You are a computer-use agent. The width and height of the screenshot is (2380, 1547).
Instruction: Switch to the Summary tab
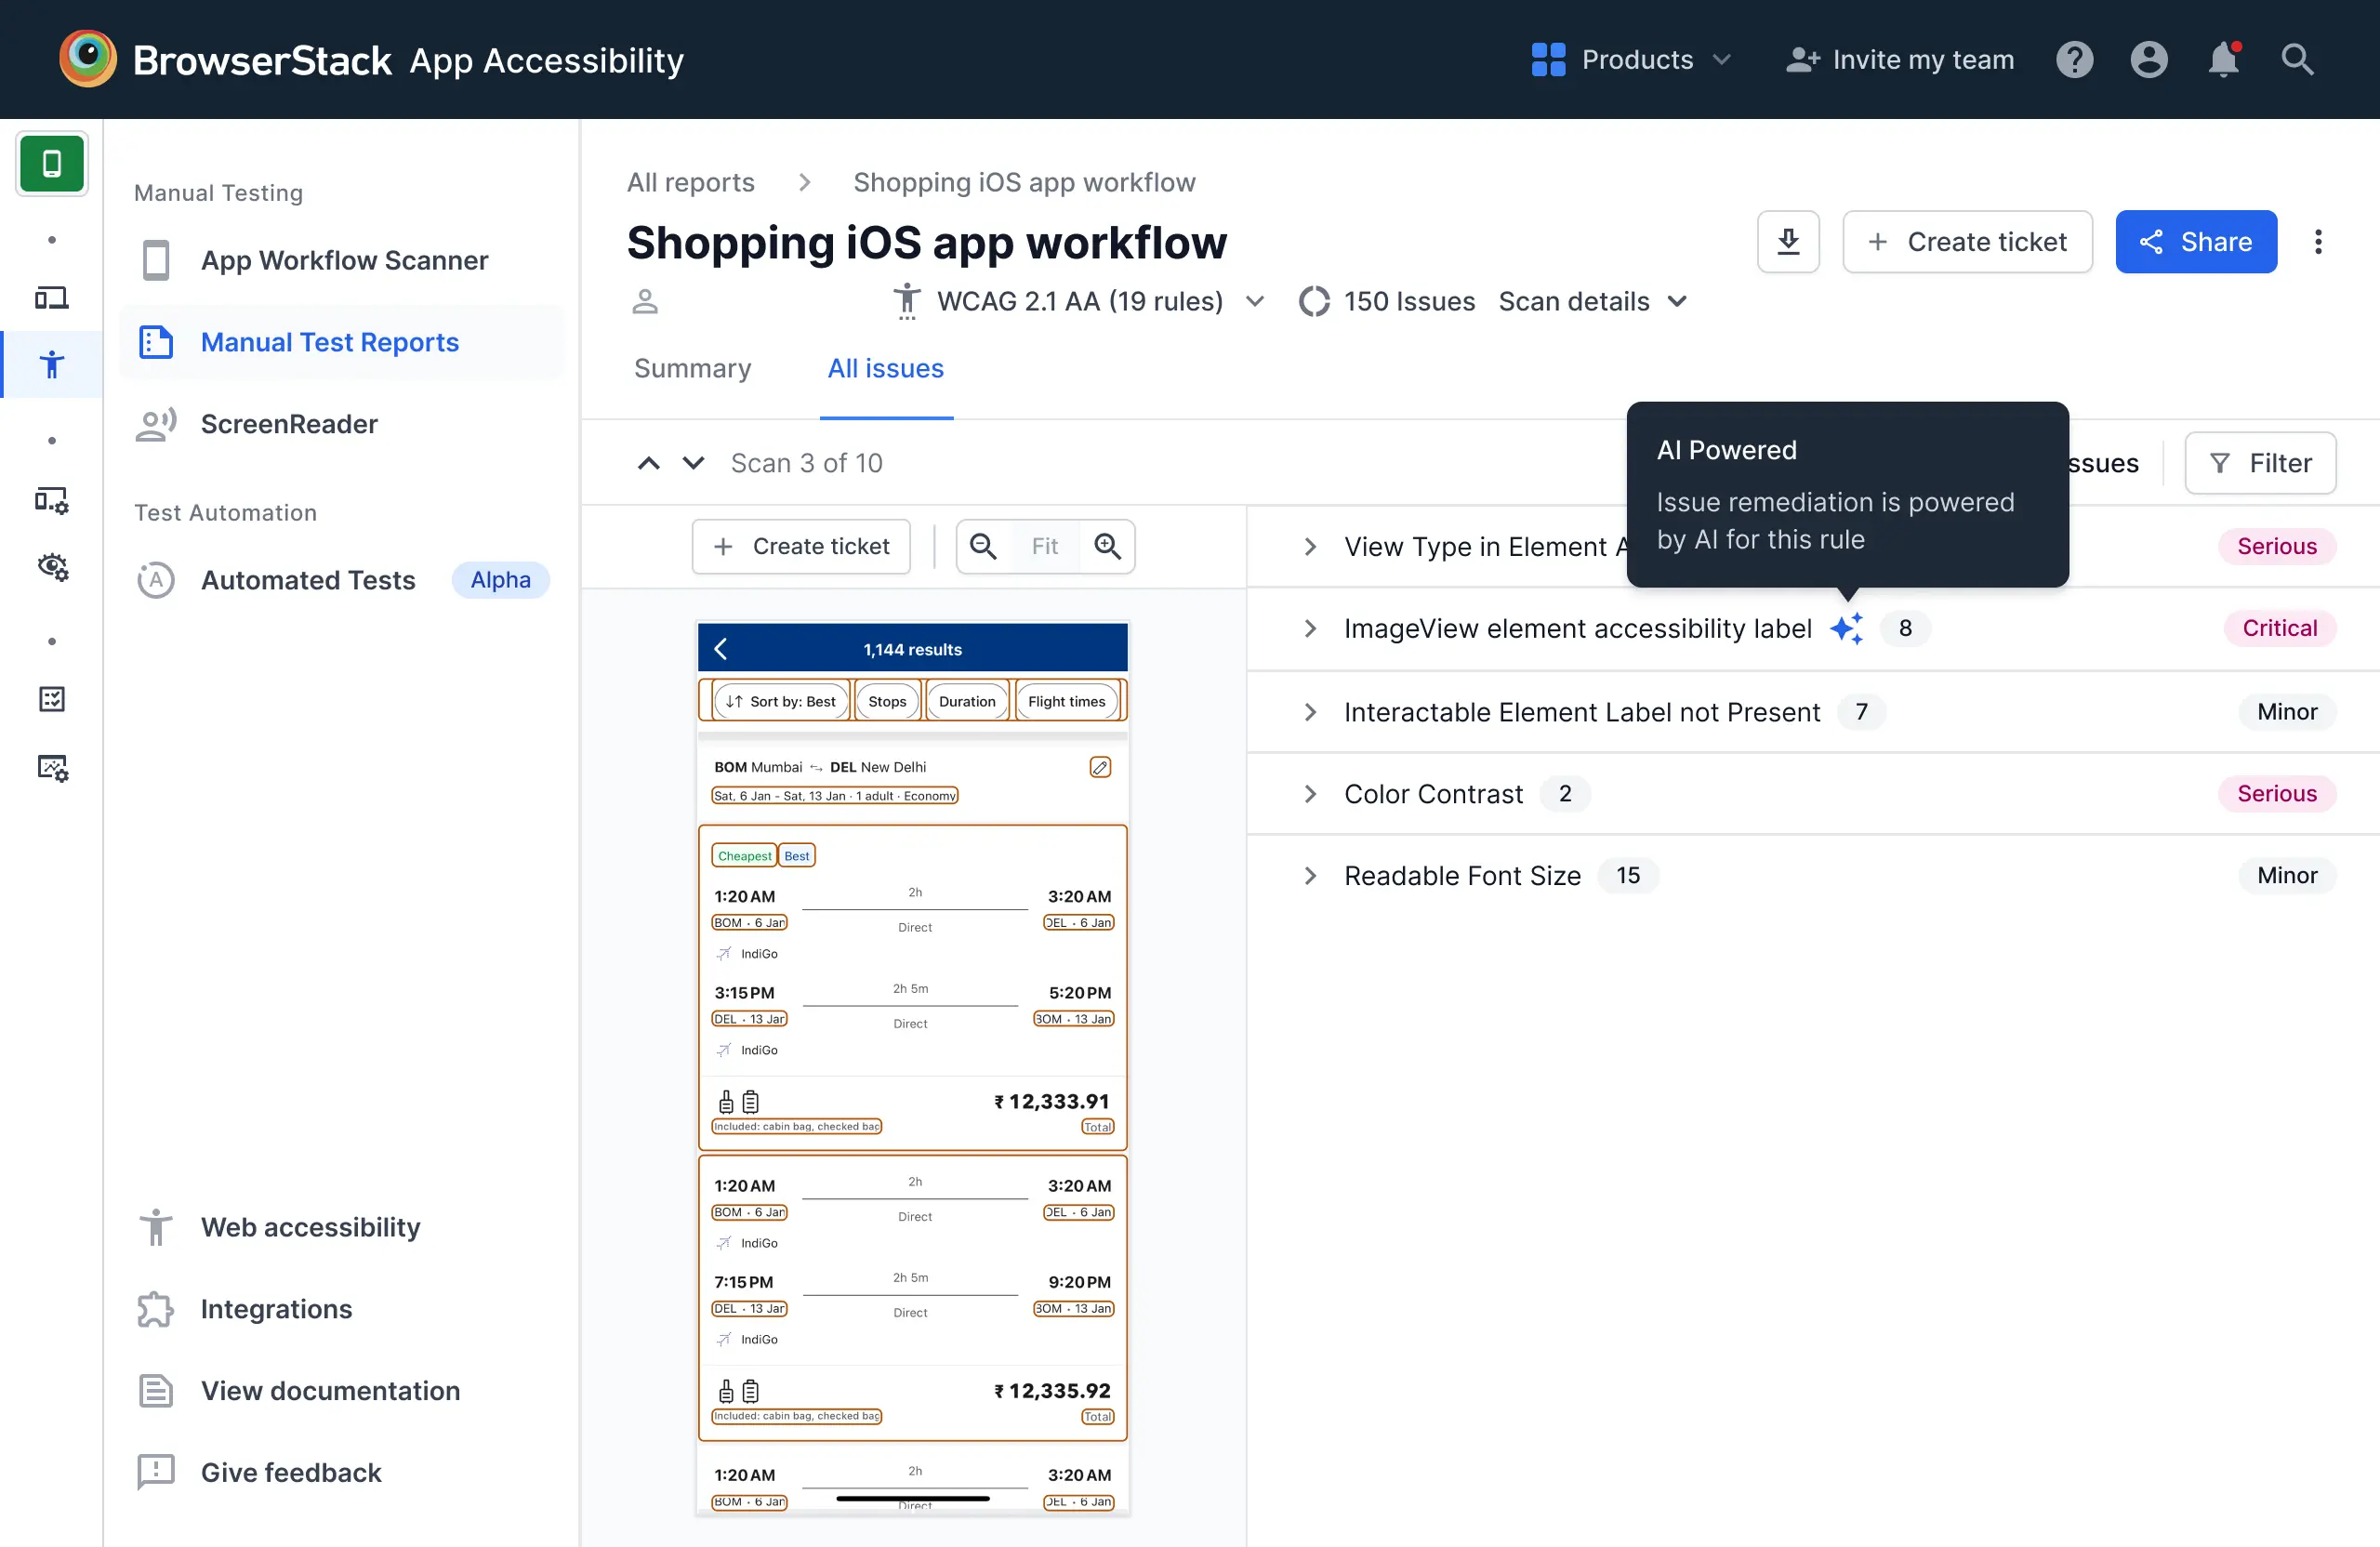[692, 368]
